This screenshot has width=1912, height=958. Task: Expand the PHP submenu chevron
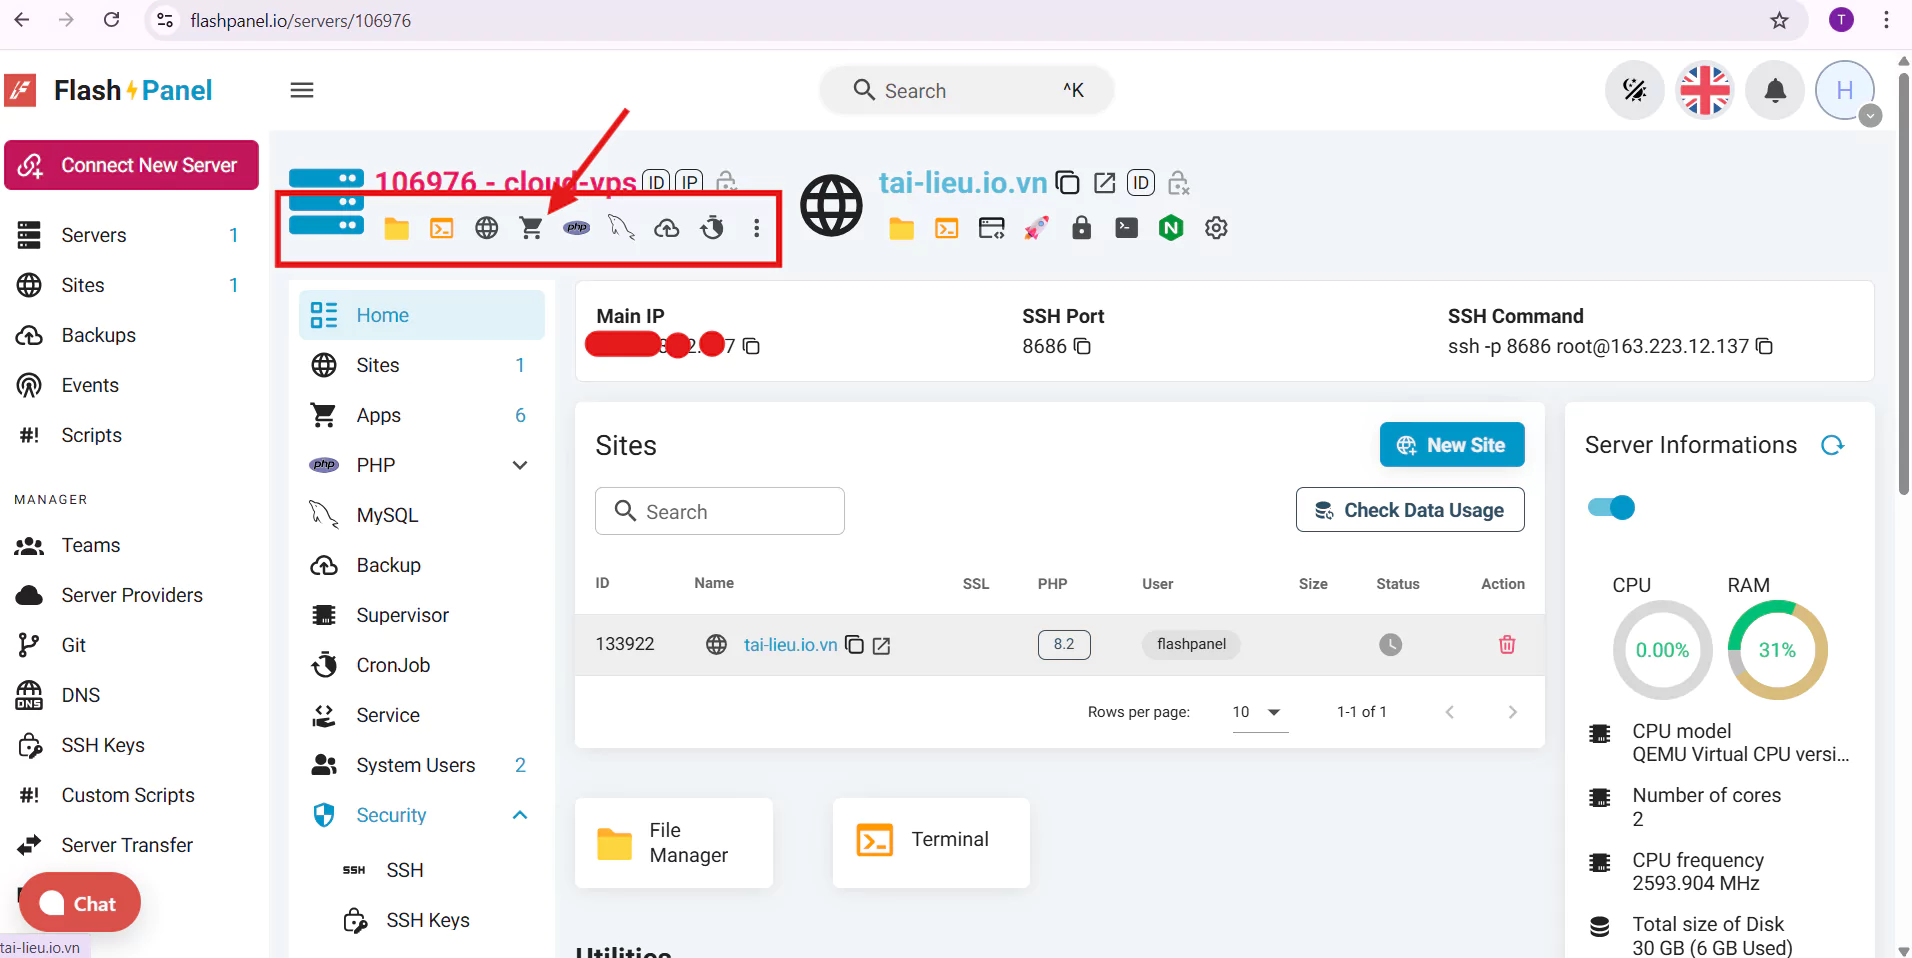click(x=520, y=465)
